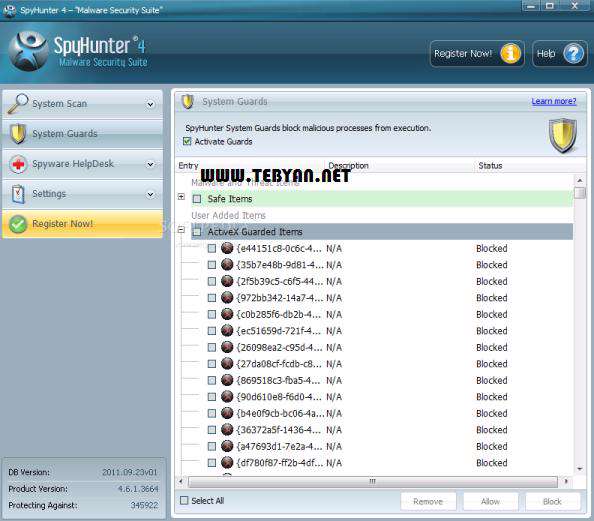Click the blocked icon for {972bb342-14a7-4...
This screenshot has height=521, width=594.
pyautogui.click(x=227, y=297)
